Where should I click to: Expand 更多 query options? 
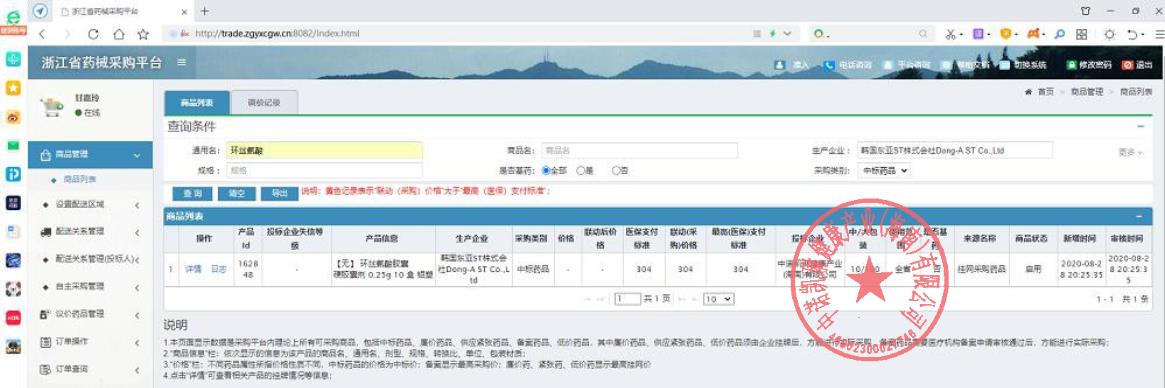(1130, 152)
